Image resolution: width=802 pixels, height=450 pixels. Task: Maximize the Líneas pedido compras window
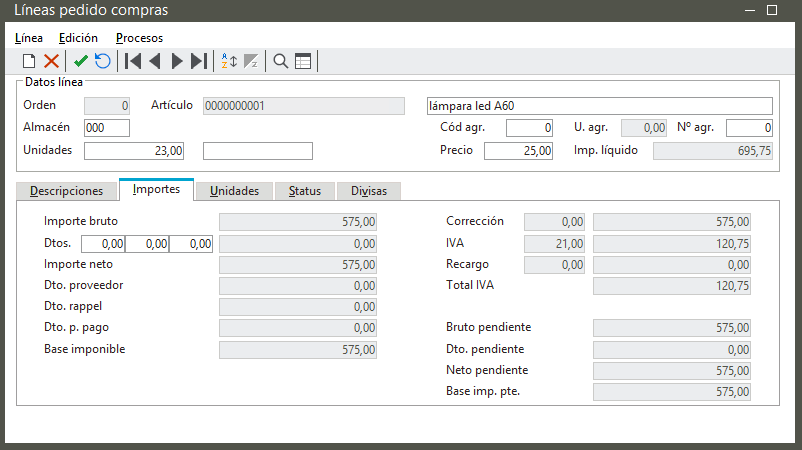[772, 10]
